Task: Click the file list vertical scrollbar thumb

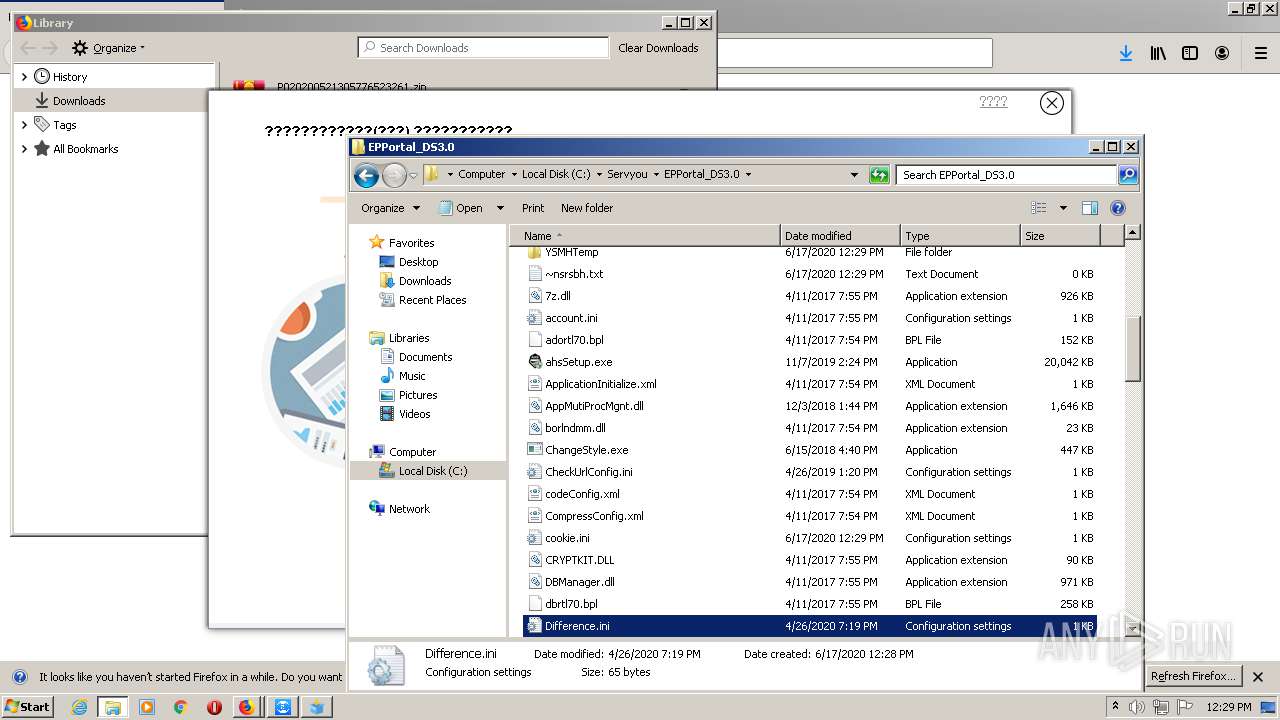Action: pyautogui.click(x=1132, y=349)
